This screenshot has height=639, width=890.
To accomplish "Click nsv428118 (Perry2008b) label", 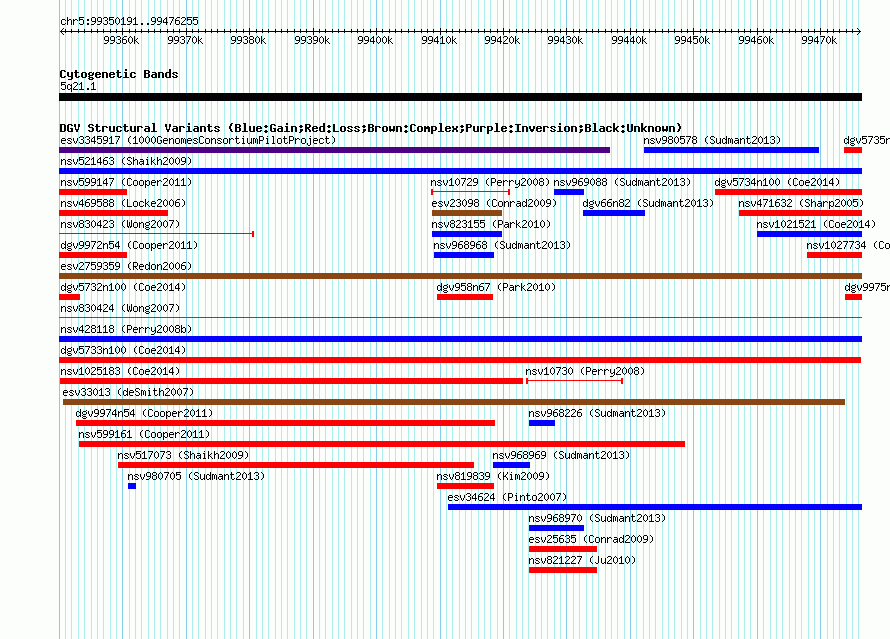I will pyautogui.click(x=126, y=329).
